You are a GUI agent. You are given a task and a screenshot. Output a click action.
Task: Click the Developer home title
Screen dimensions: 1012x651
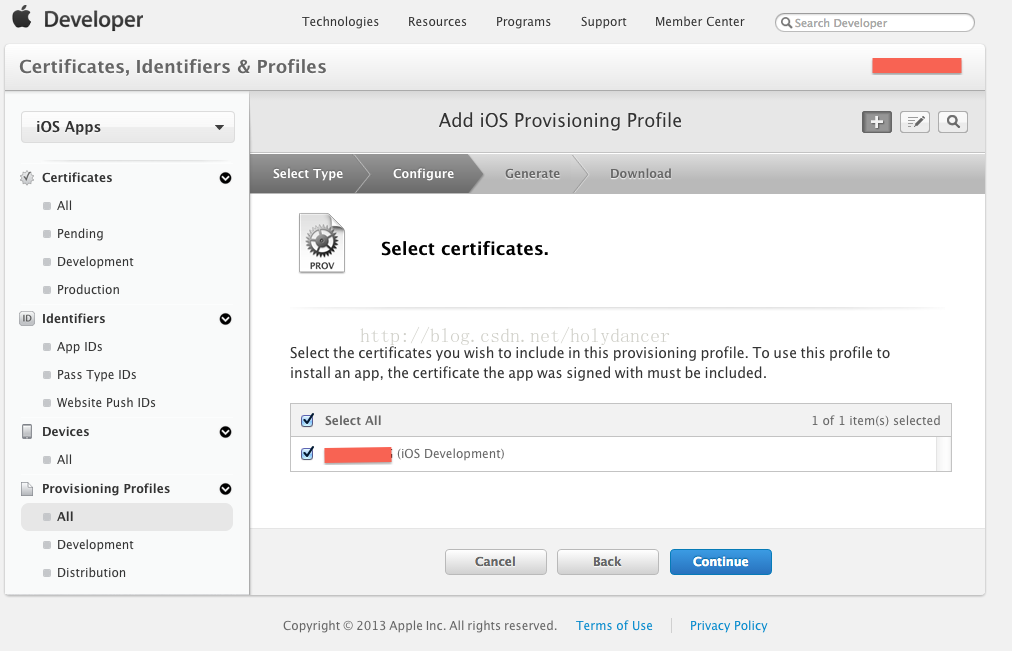94,19
